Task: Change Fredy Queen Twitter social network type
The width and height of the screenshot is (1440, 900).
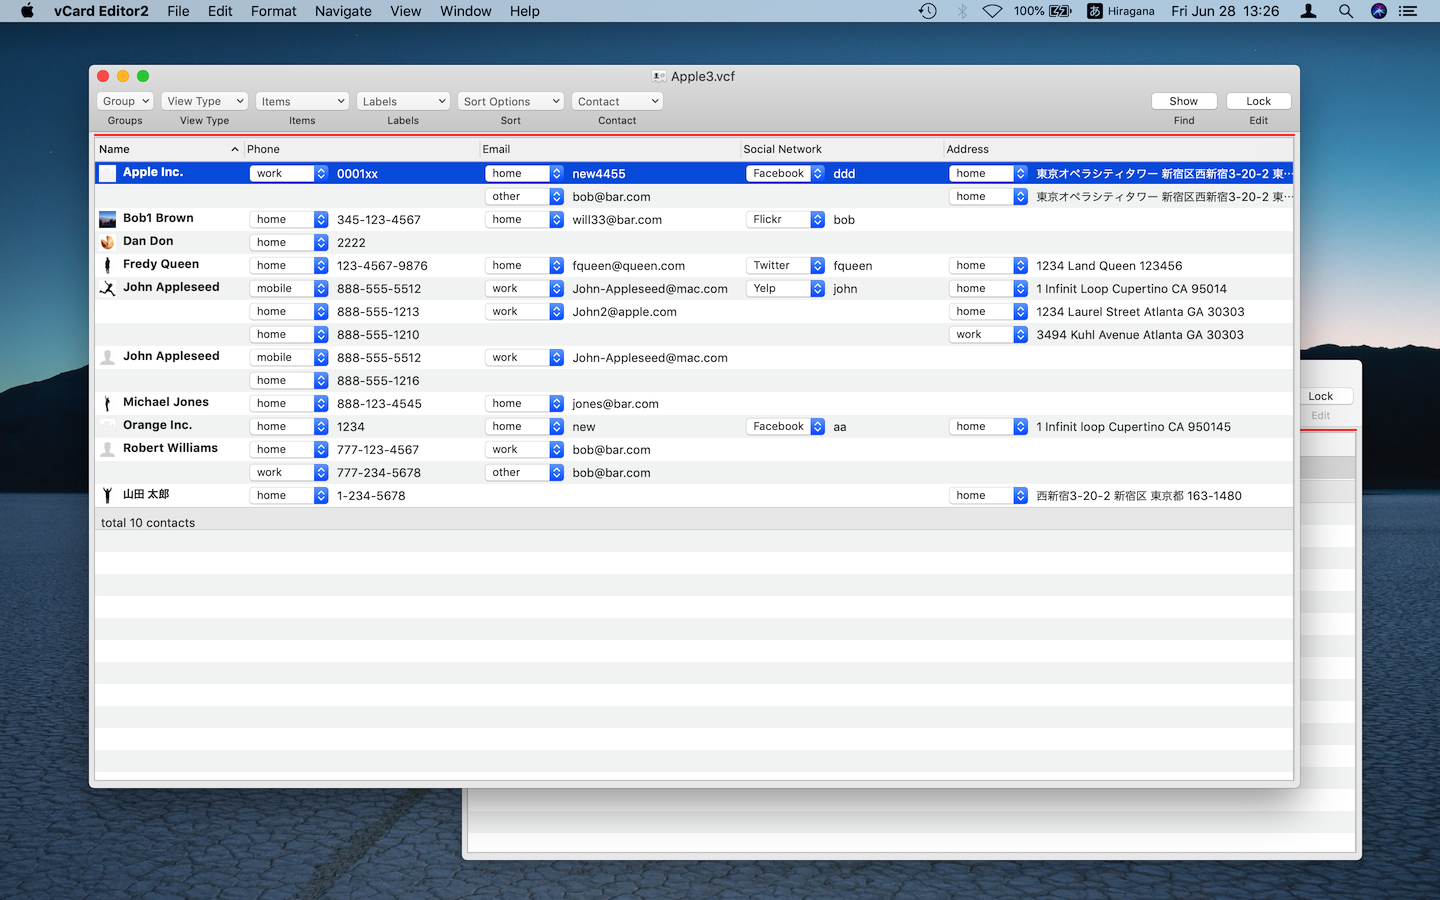Action: click(x=785, y=265)
